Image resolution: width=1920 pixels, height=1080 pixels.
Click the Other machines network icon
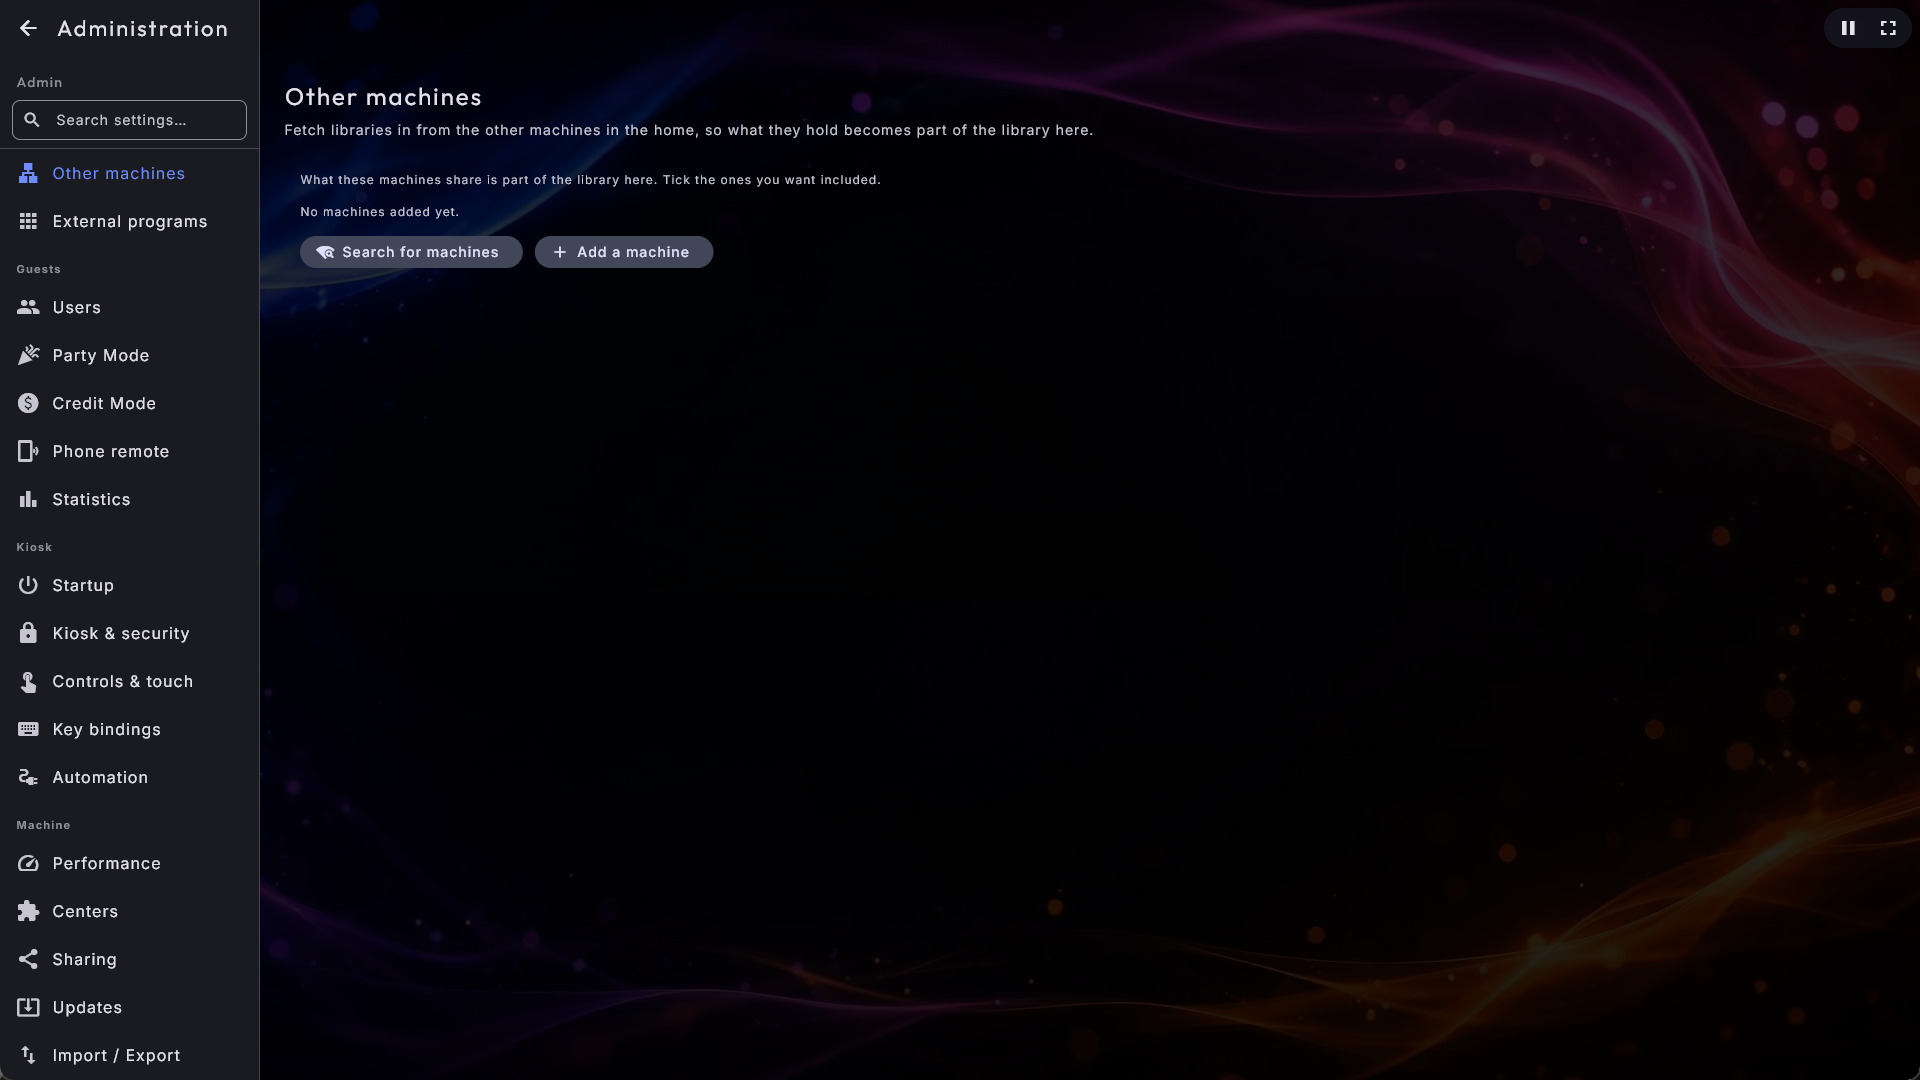point(28,174)
